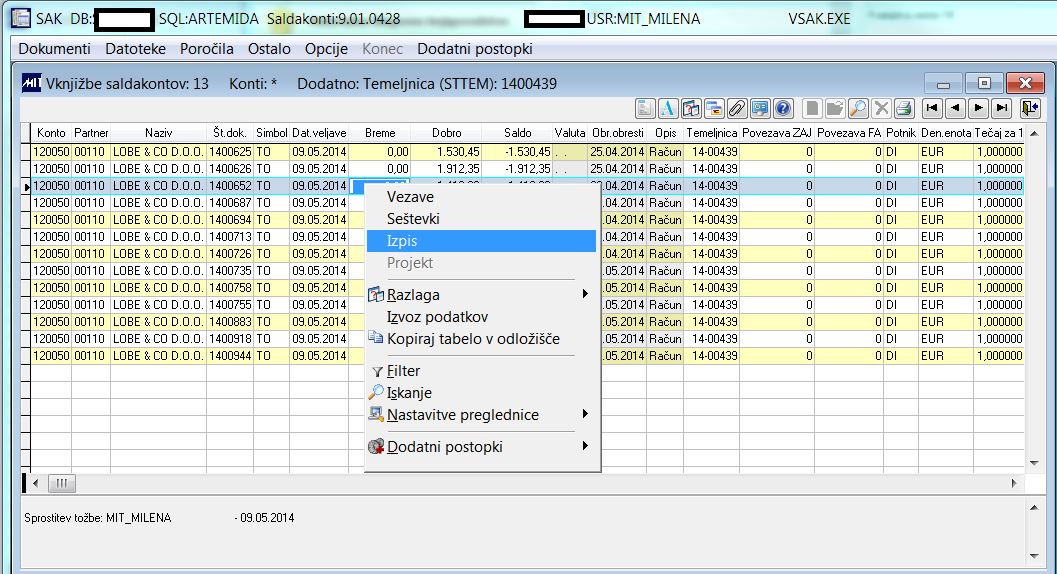Open the Datoteke menu
The image size is (1057, 574).
click(135, 49)
